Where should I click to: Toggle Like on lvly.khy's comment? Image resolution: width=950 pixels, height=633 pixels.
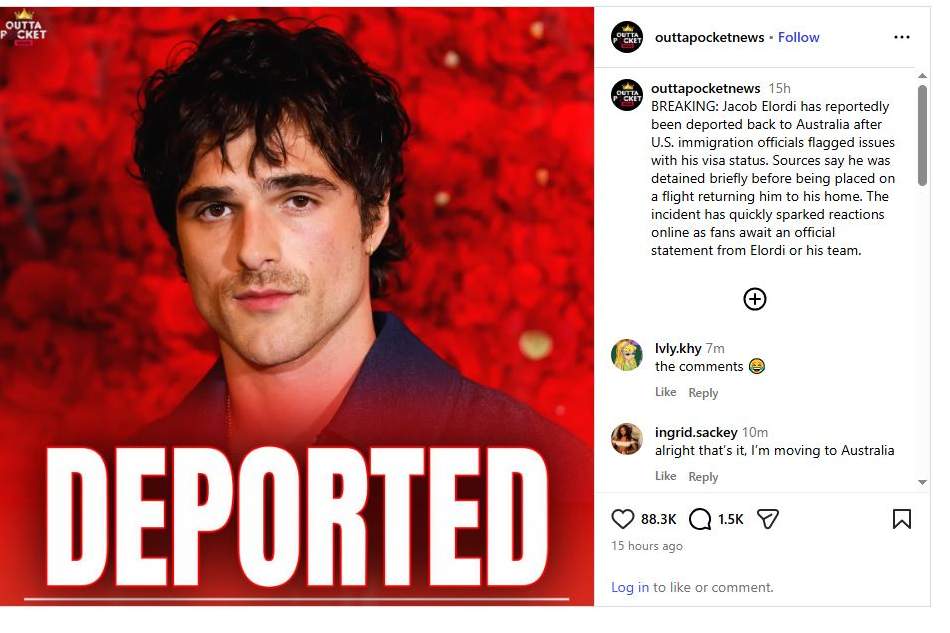tap(665, 392)
